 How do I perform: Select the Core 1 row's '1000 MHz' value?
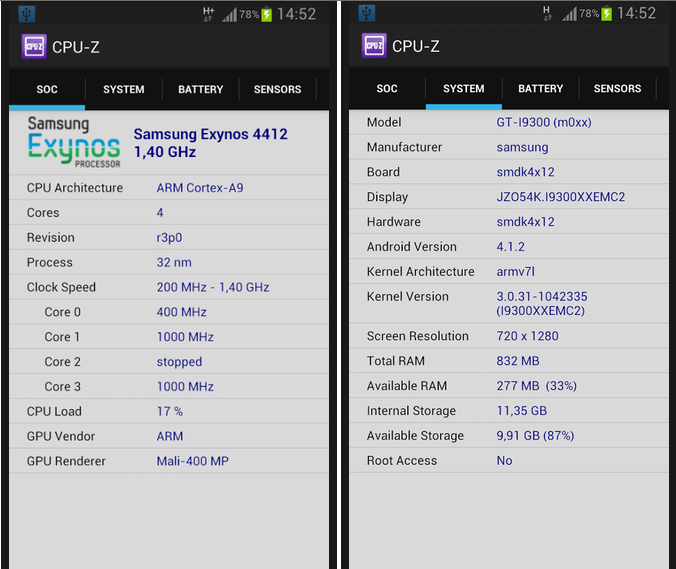(185, 337)
